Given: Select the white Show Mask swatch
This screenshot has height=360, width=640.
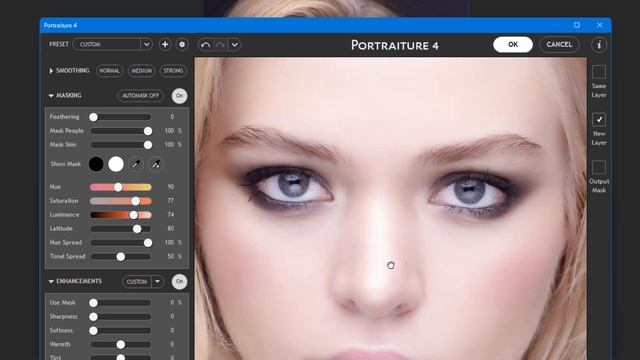Looking at the screenshot, I should coord(116,164).
